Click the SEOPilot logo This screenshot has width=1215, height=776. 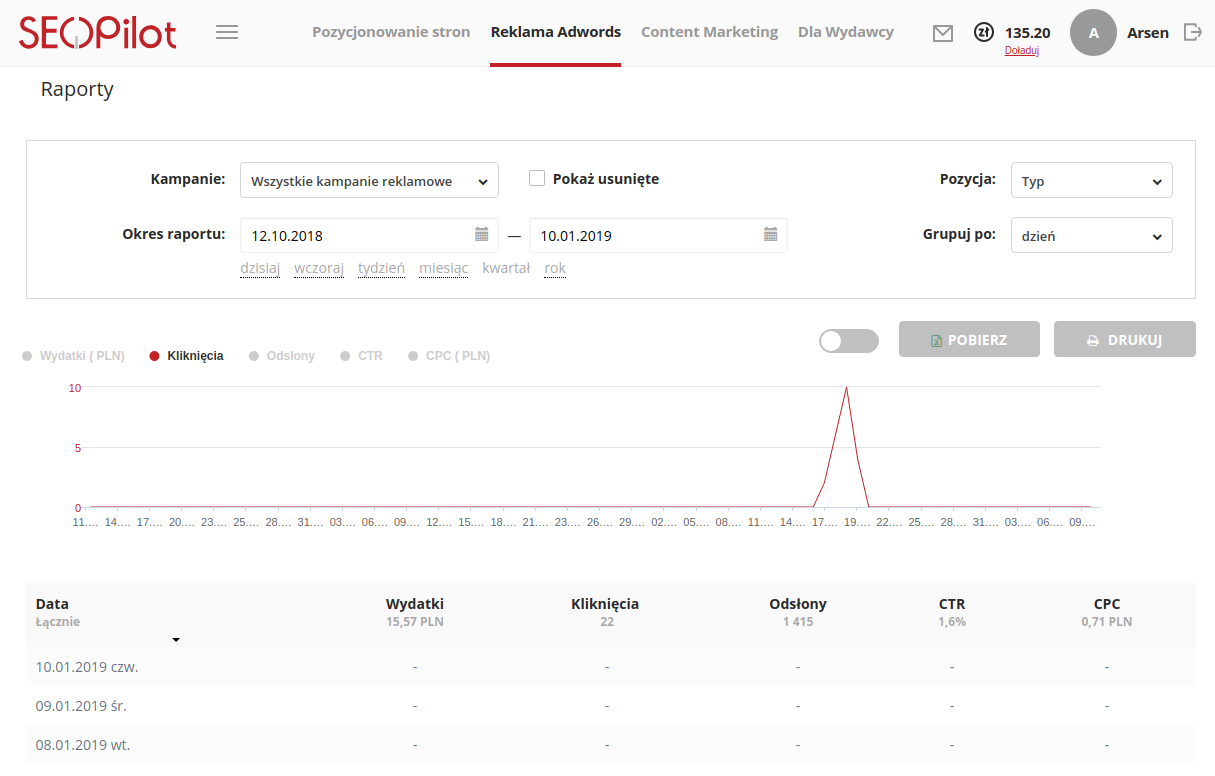(98, 33)
